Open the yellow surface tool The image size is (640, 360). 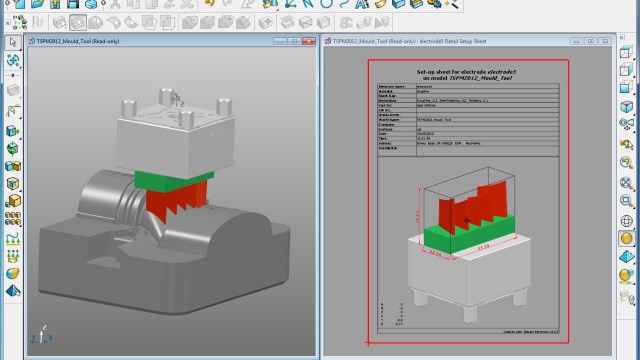coord(380,4)
